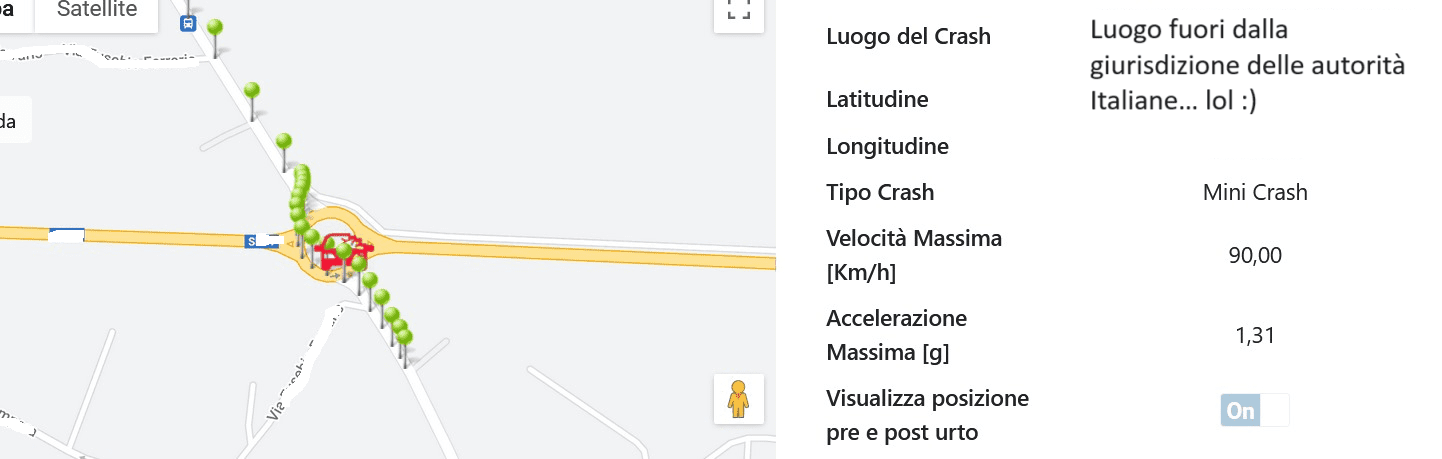1442x459 pixels.
Task: Switch map to Satellite view
Action: (97, 11)
